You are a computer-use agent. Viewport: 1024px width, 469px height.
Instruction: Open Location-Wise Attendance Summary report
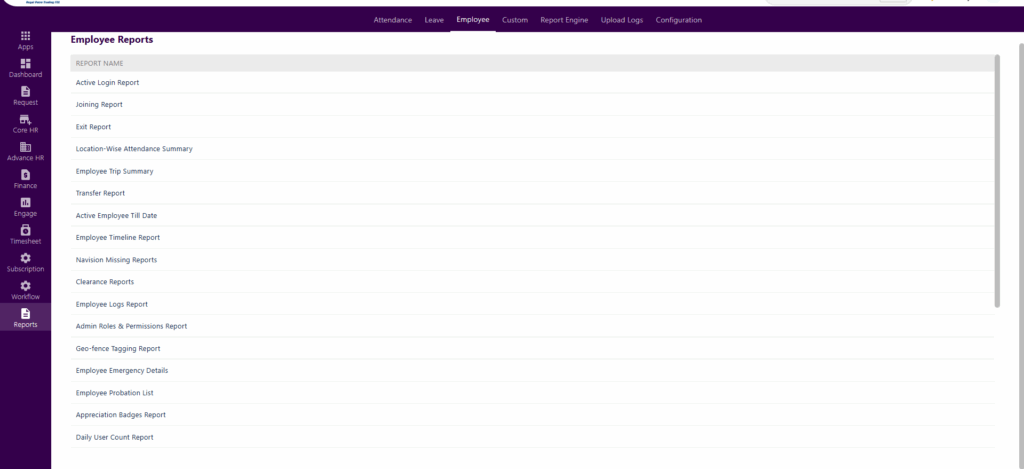(x=134, y=149)
